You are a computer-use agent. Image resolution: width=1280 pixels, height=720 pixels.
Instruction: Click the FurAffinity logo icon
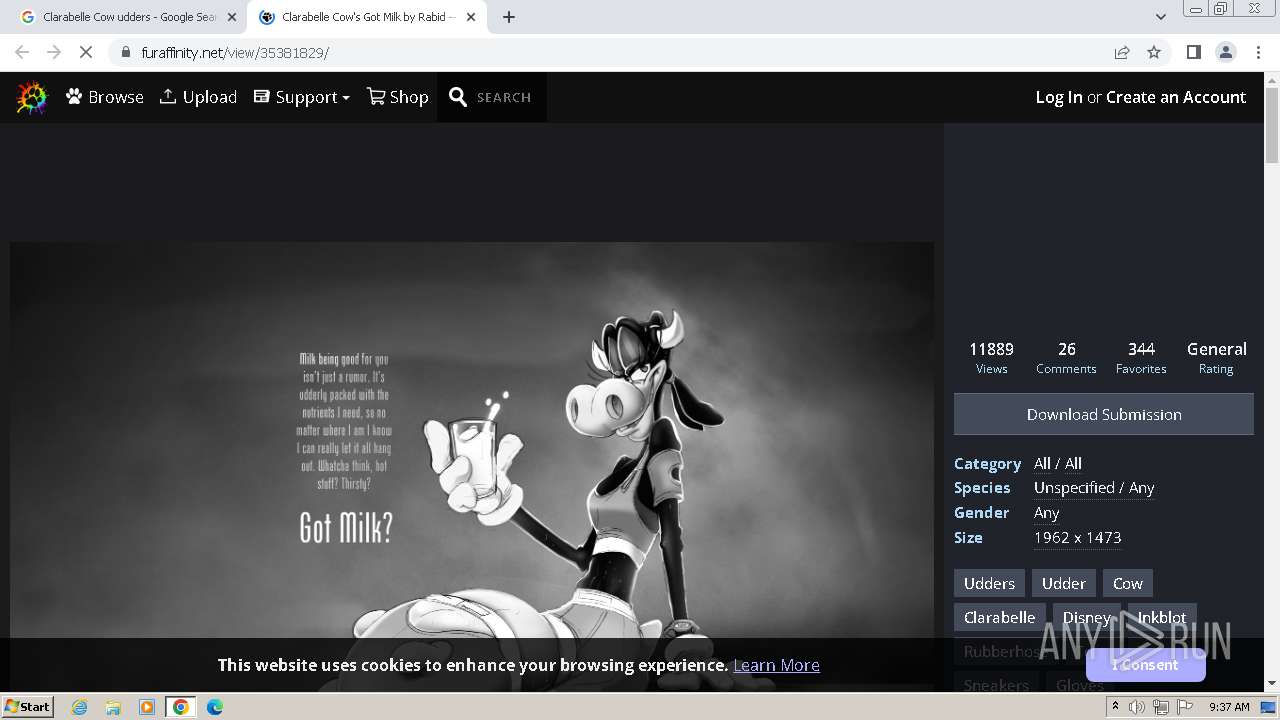pos(32,97)
